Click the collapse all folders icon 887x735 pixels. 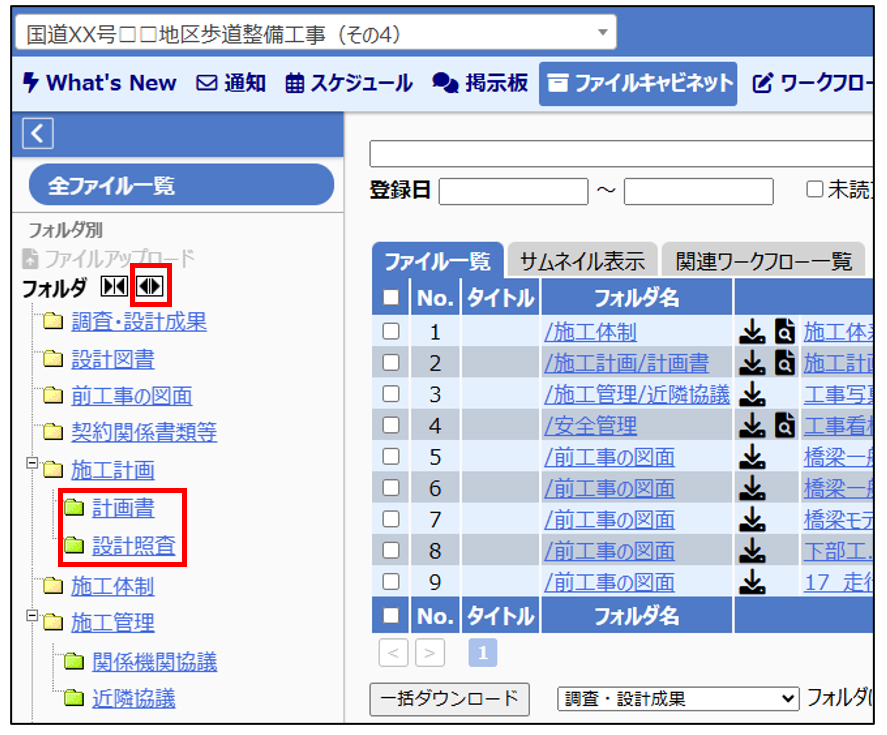click(114, 287)
